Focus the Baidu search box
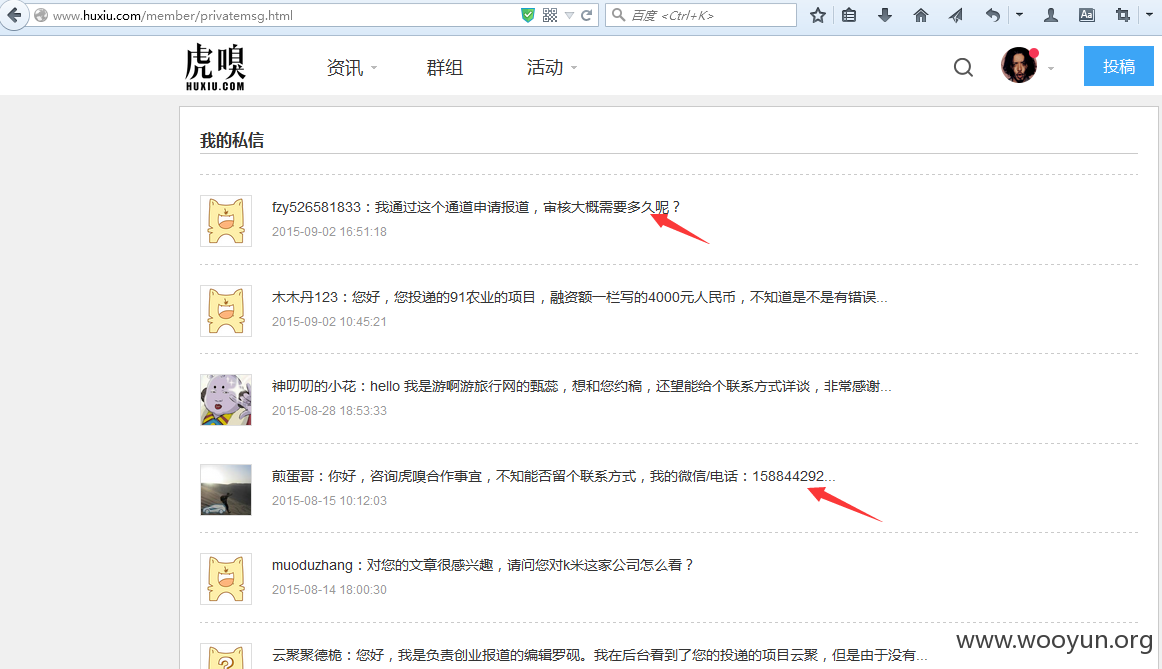This screenshot has height=669, width=1162. [x=701, y=15]
